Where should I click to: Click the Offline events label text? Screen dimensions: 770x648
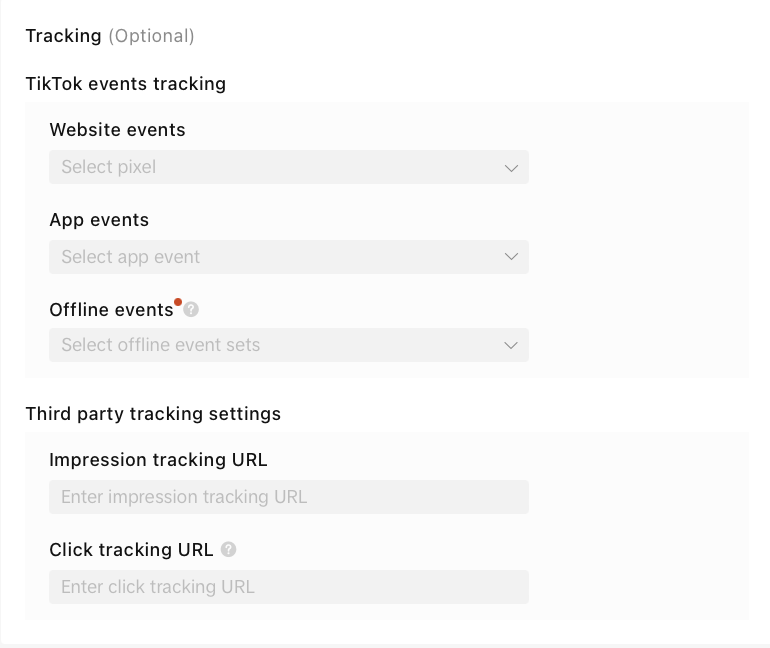111,310
